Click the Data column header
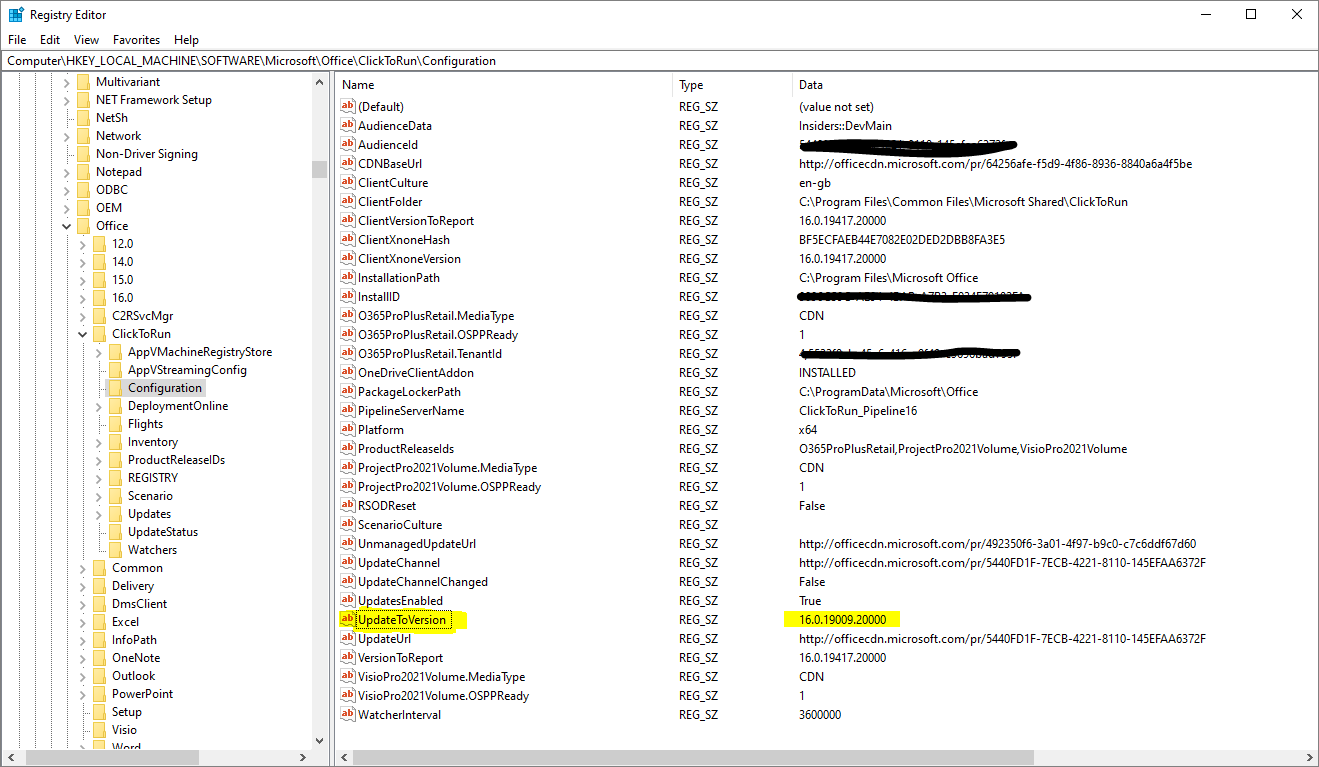The height and width of the screenshot is (767, 1319). click(x=1053, y=85)
